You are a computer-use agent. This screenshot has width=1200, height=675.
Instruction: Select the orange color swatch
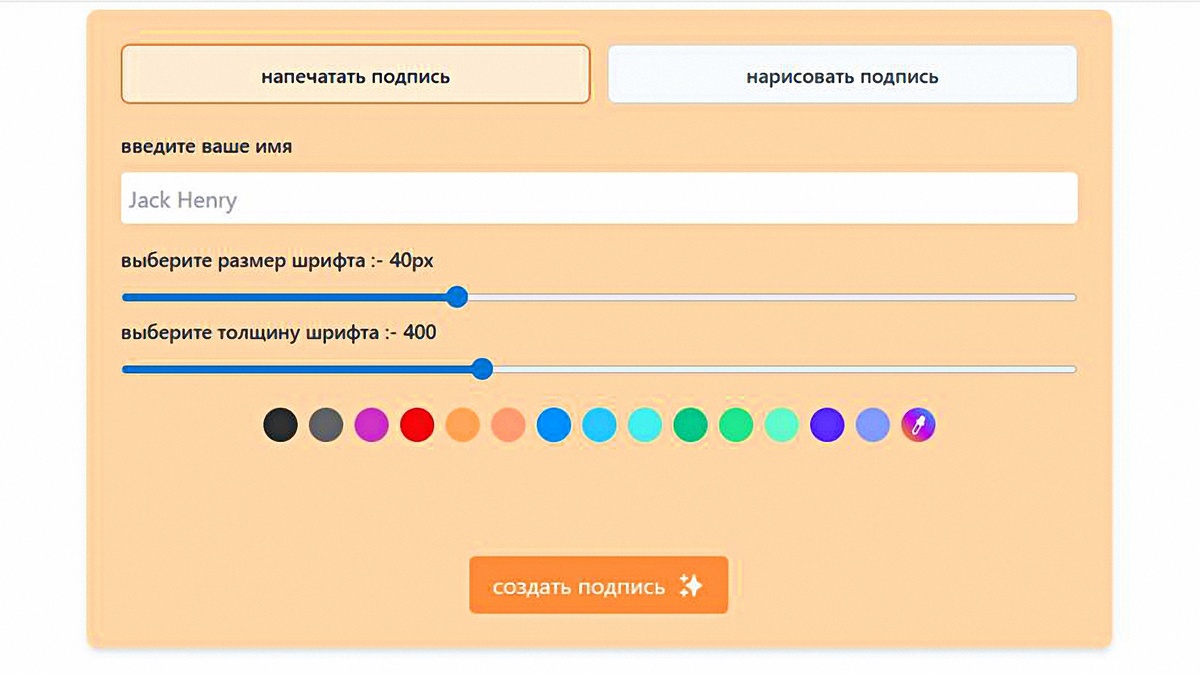point(463,424)
